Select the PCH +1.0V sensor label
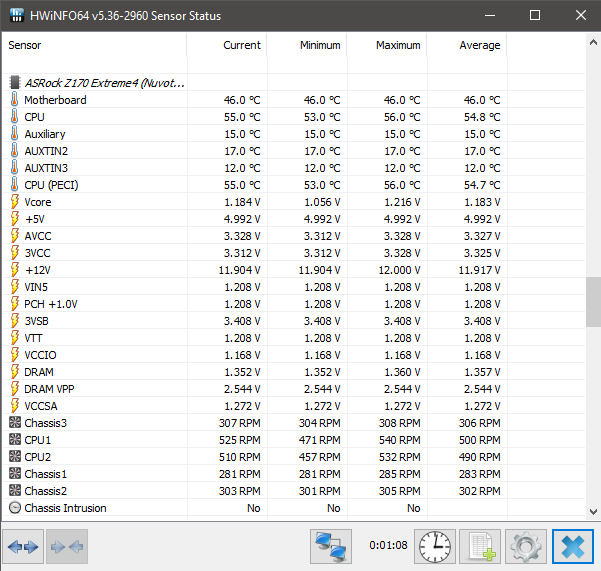The width and height of the screenshot is (601, 571). click(x=51, y=304)
